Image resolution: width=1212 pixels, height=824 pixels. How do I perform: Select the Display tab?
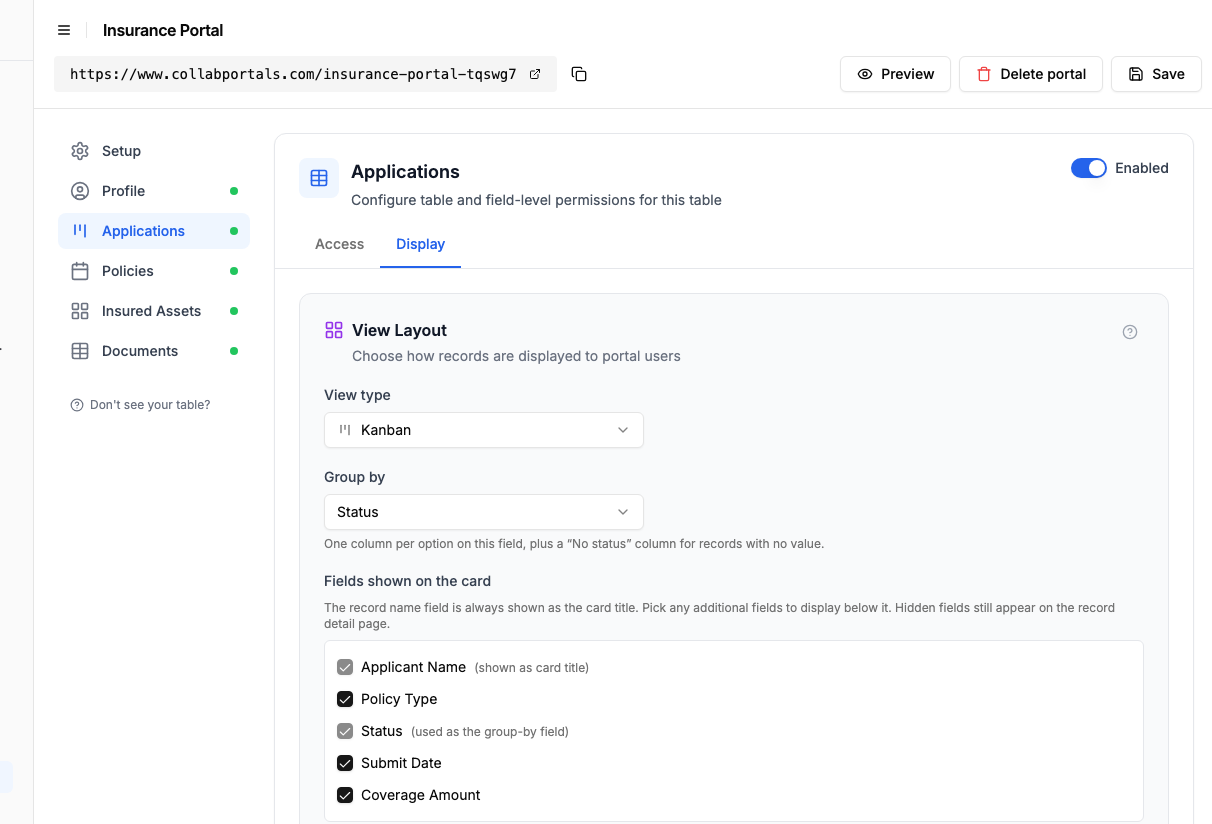(420, 244)
